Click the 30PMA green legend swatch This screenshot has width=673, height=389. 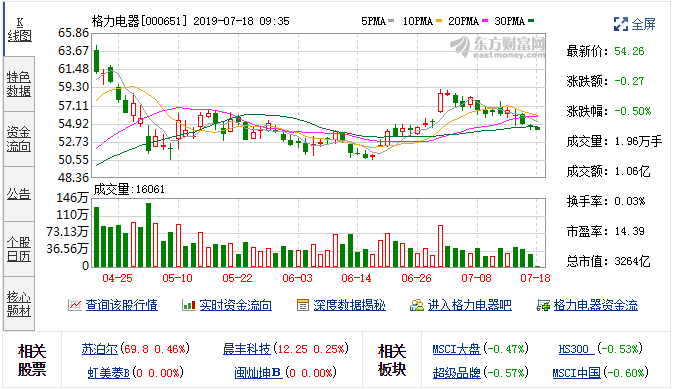(x=531, y=21)
